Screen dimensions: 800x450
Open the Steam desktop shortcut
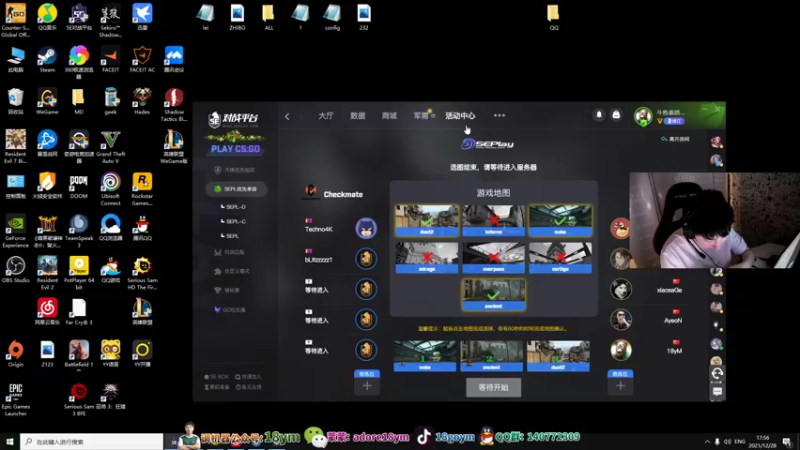click(x=47, y=59)
